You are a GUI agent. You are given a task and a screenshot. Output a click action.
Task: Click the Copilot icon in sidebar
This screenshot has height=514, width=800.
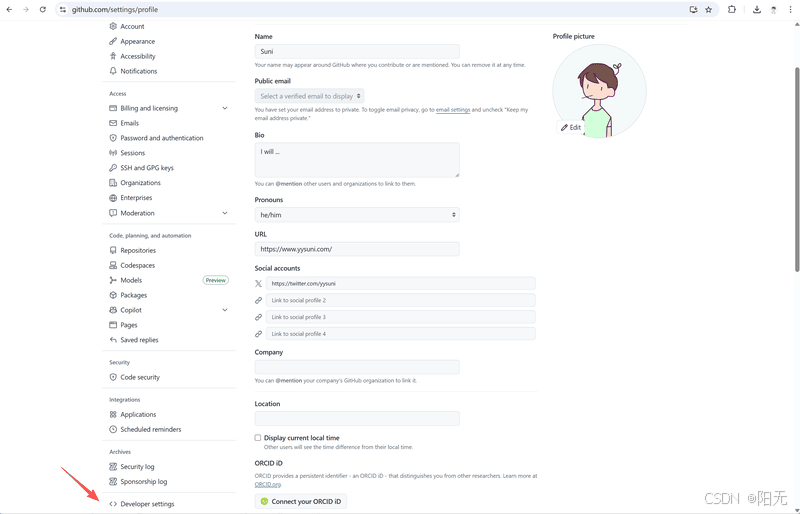pyautogui.click(x=113, y=310)
